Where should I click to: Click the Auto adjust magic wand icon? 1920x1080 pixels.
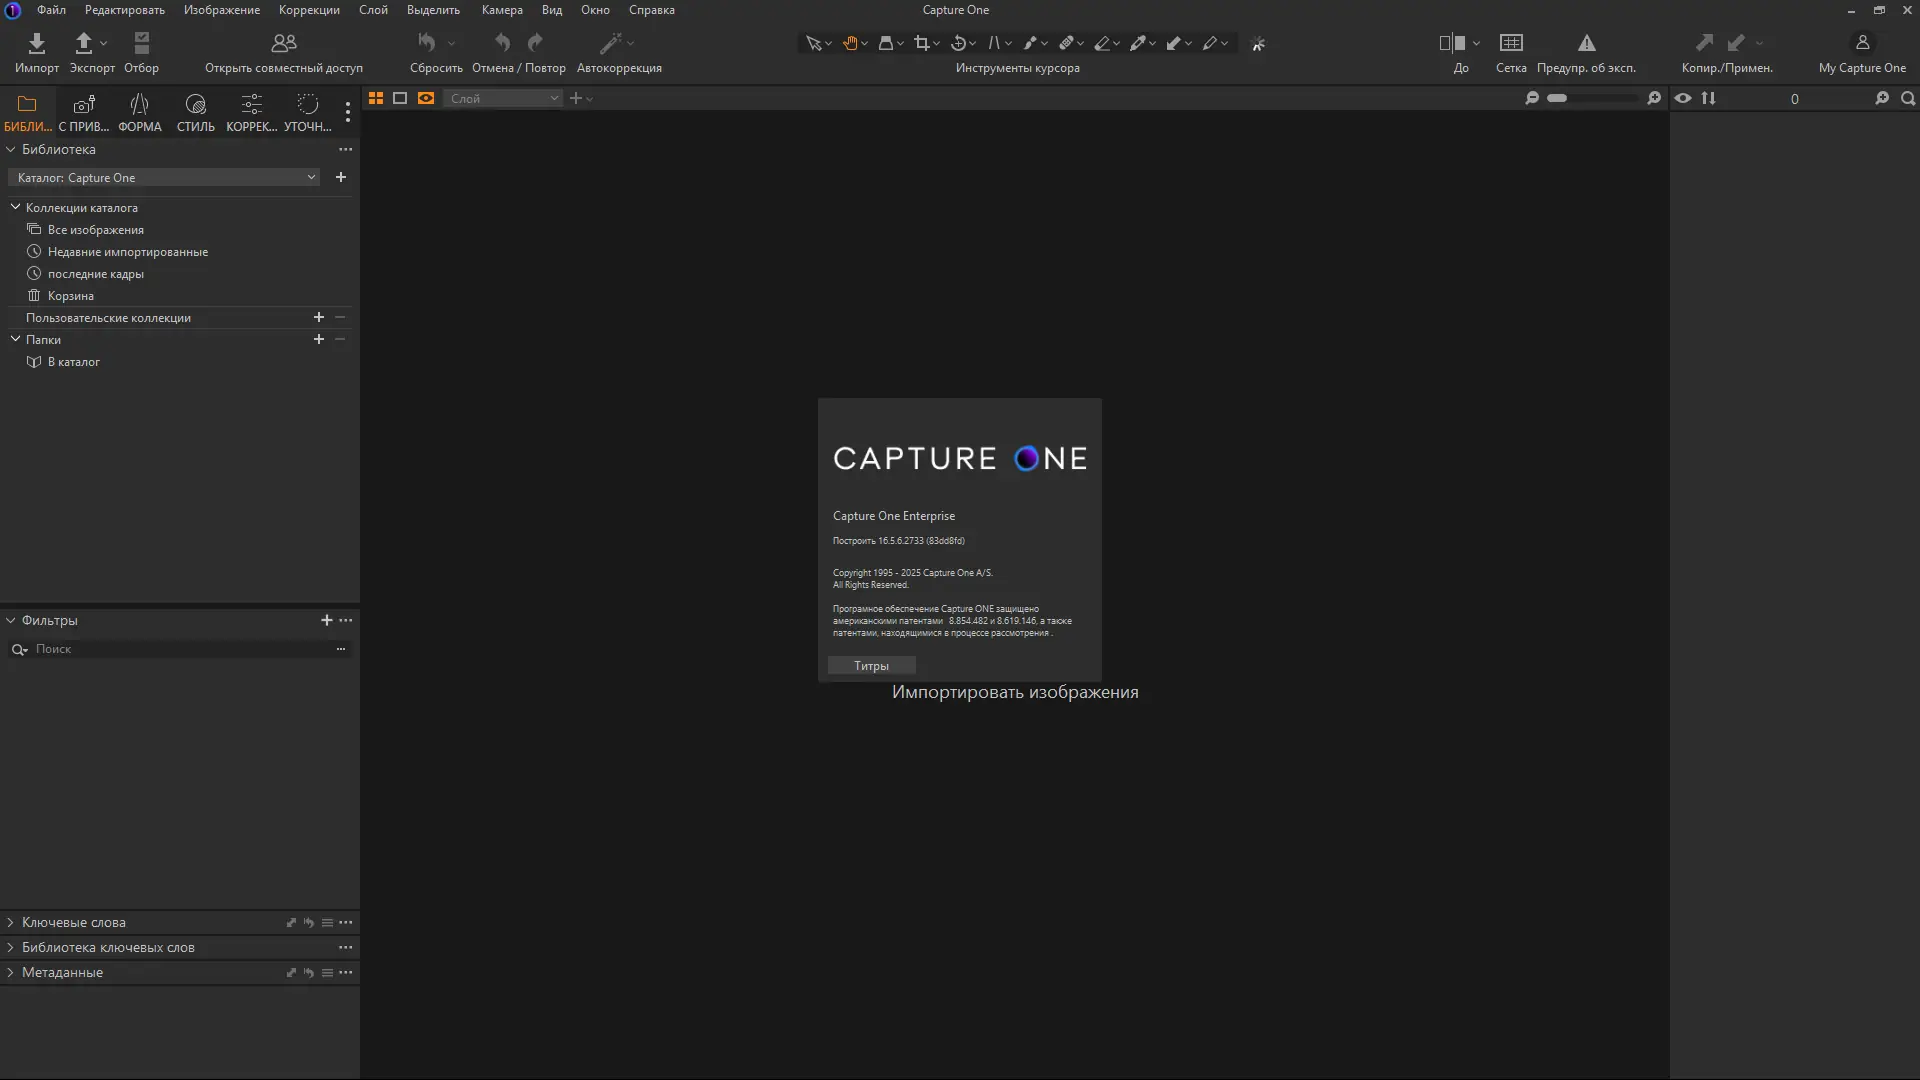[x=610, y=43]
